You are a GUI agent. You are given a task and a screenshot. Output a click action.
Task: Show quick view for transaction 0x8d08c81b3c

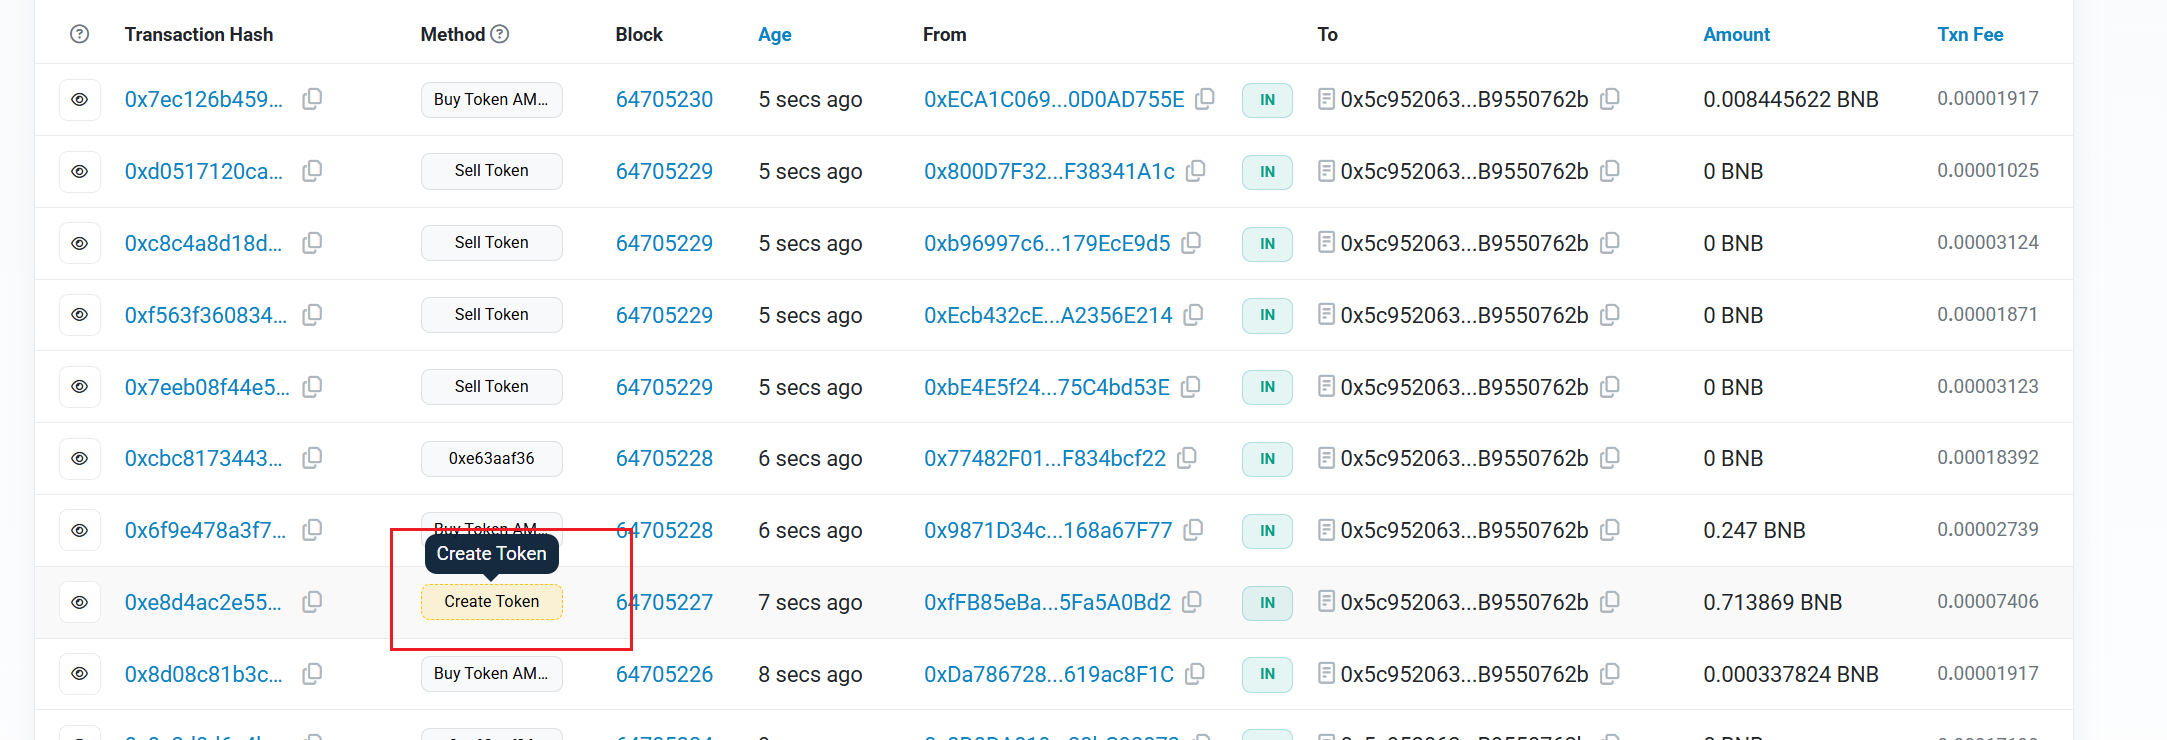[80, 674]
